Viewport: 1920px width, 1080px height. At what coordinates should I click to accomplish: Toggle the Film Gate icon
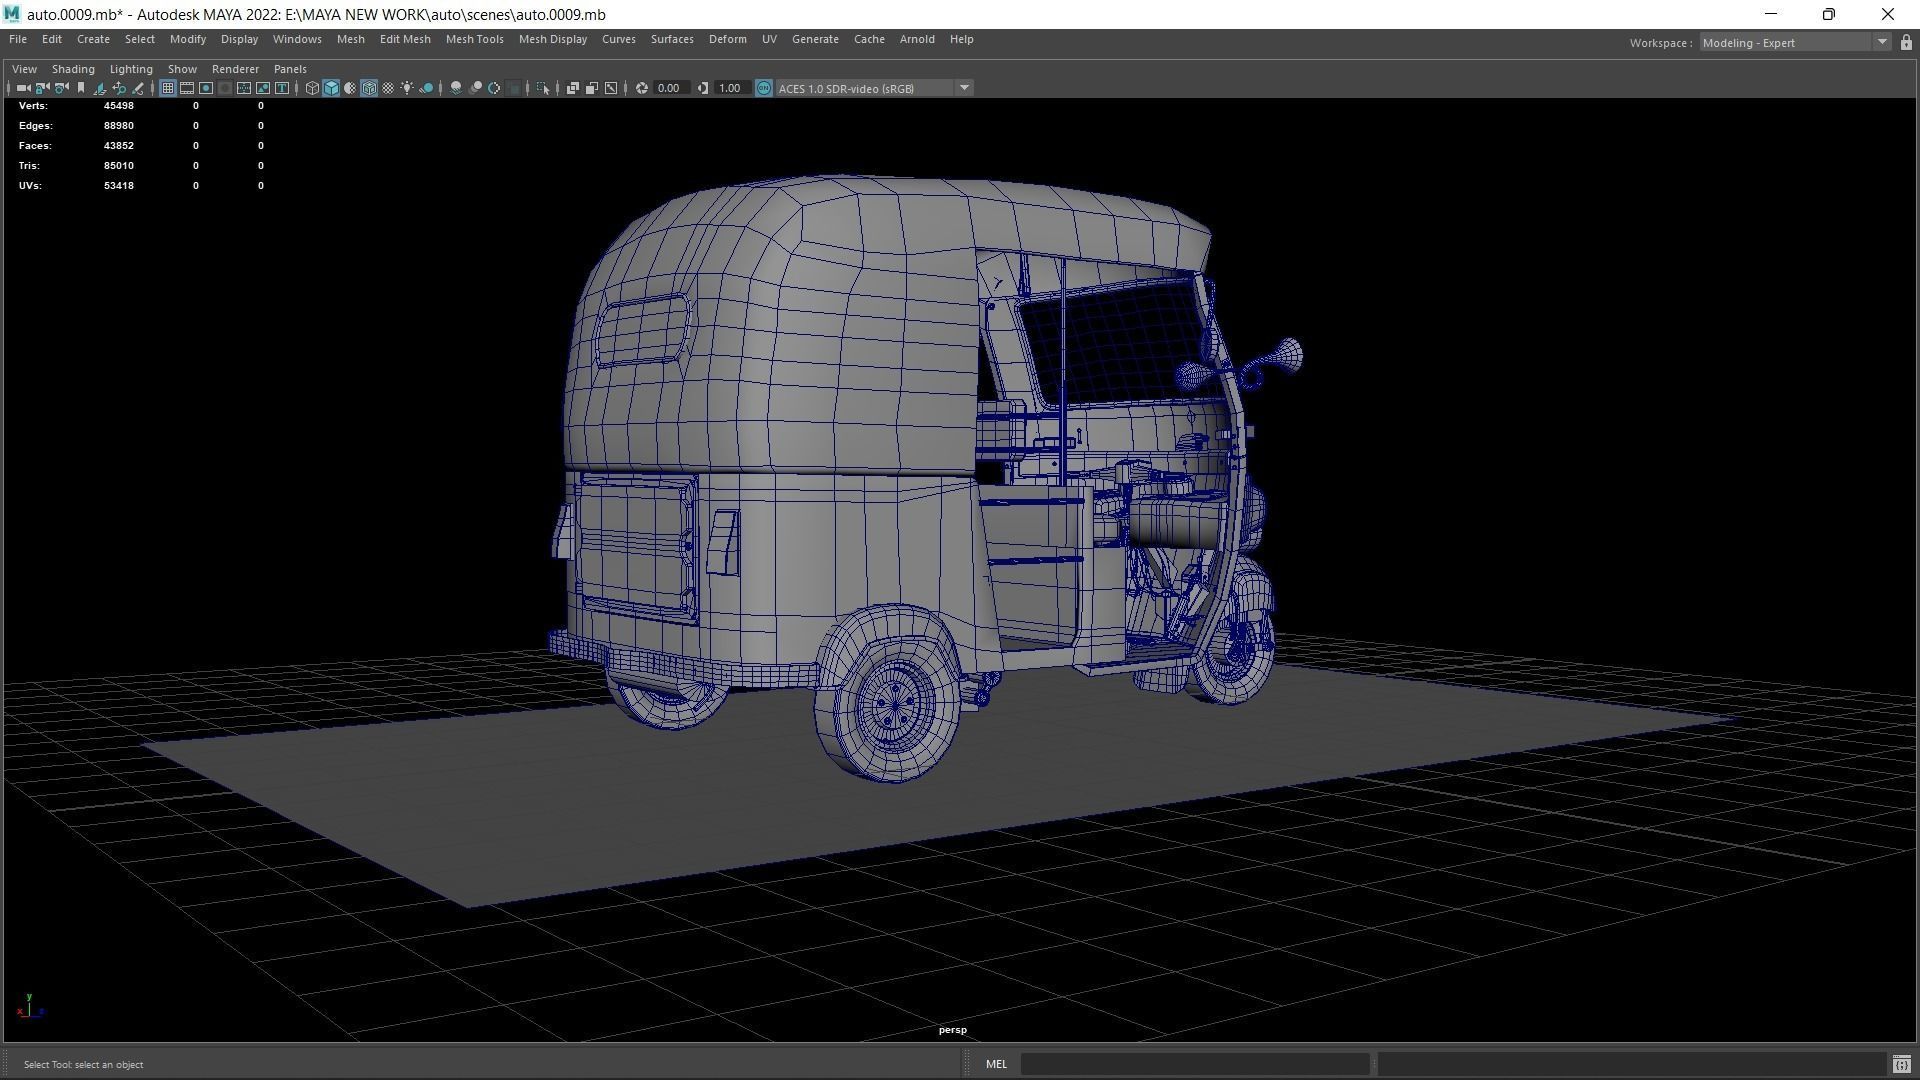click(187, 88)
